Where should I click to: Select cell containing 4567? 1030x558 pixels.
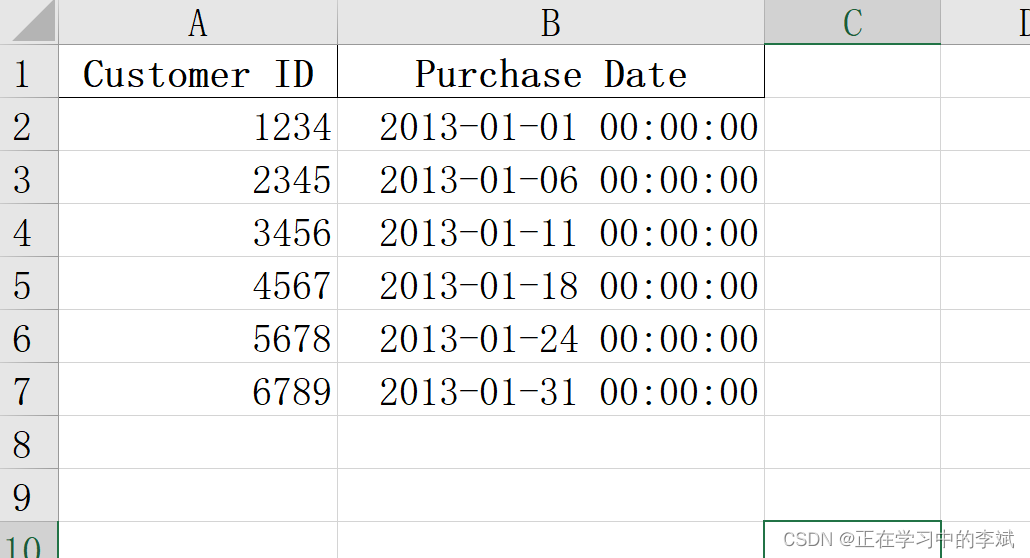click(x=198, y=283)
